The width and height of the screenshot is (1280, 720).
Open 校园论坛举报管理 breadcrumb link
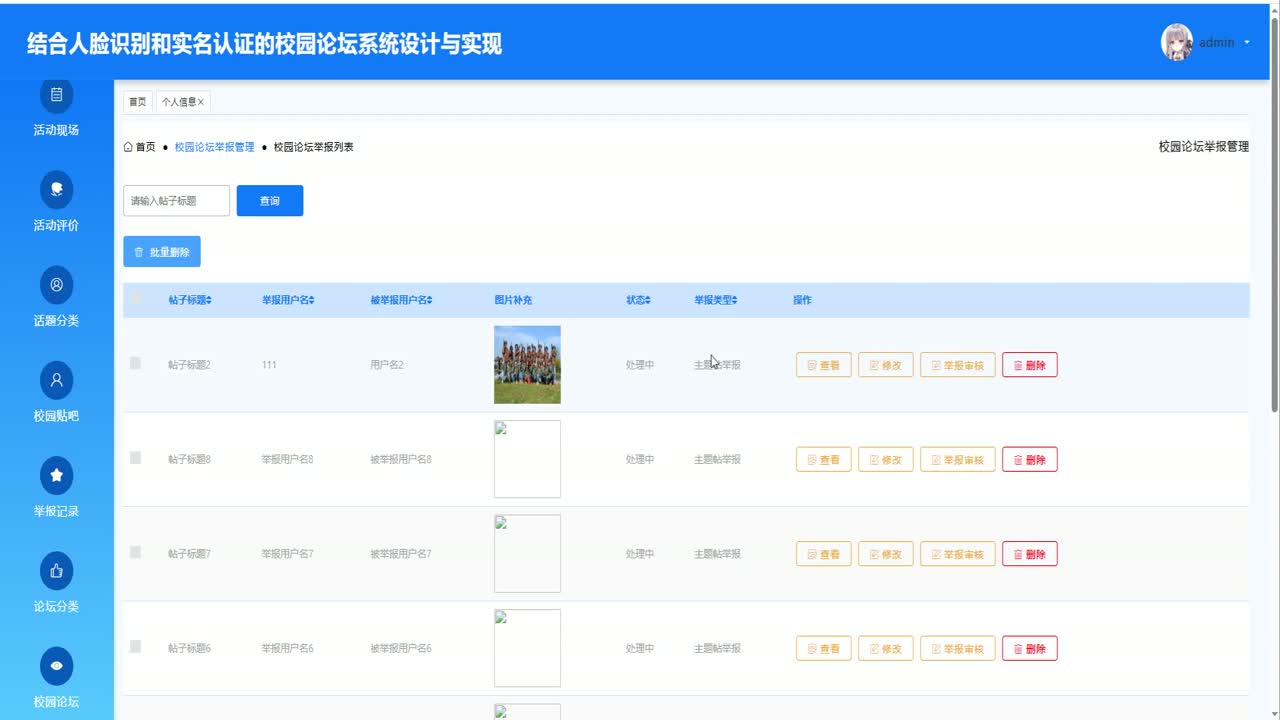pos(215,147)
